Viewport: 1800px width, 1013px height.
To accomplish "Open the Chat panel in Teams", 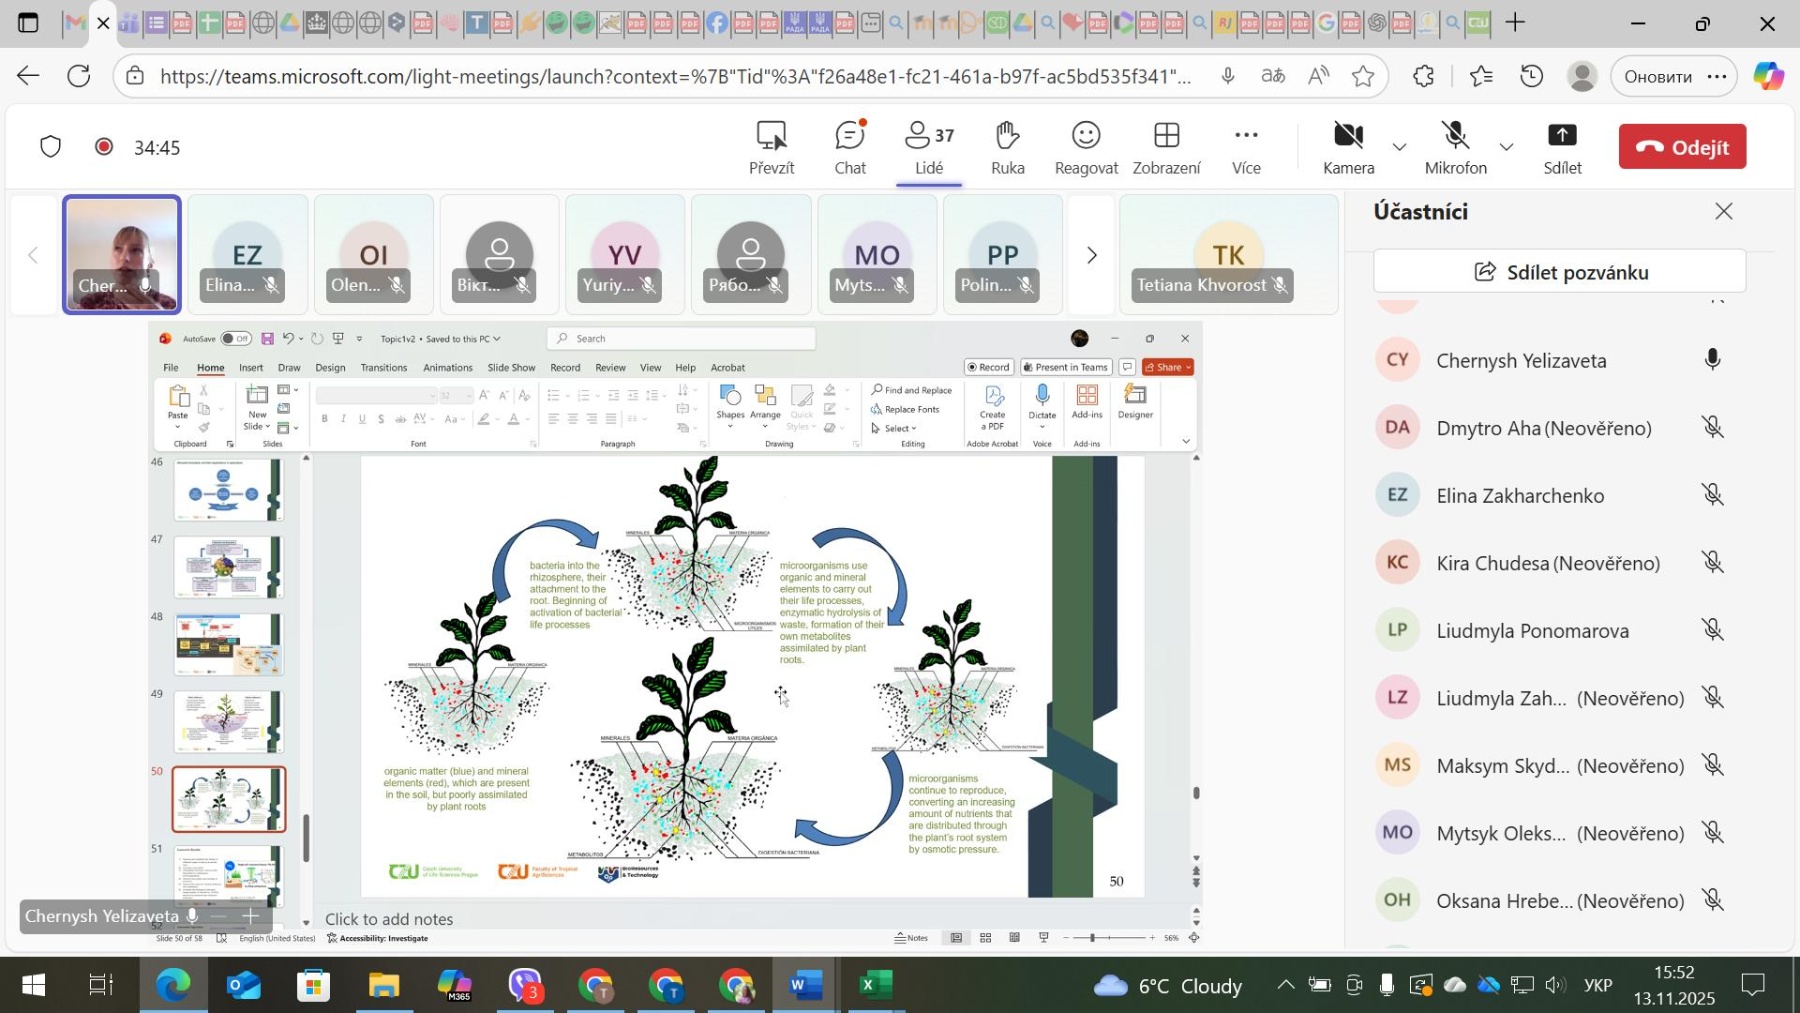I will pyautogui.click(x=850, y=147).
